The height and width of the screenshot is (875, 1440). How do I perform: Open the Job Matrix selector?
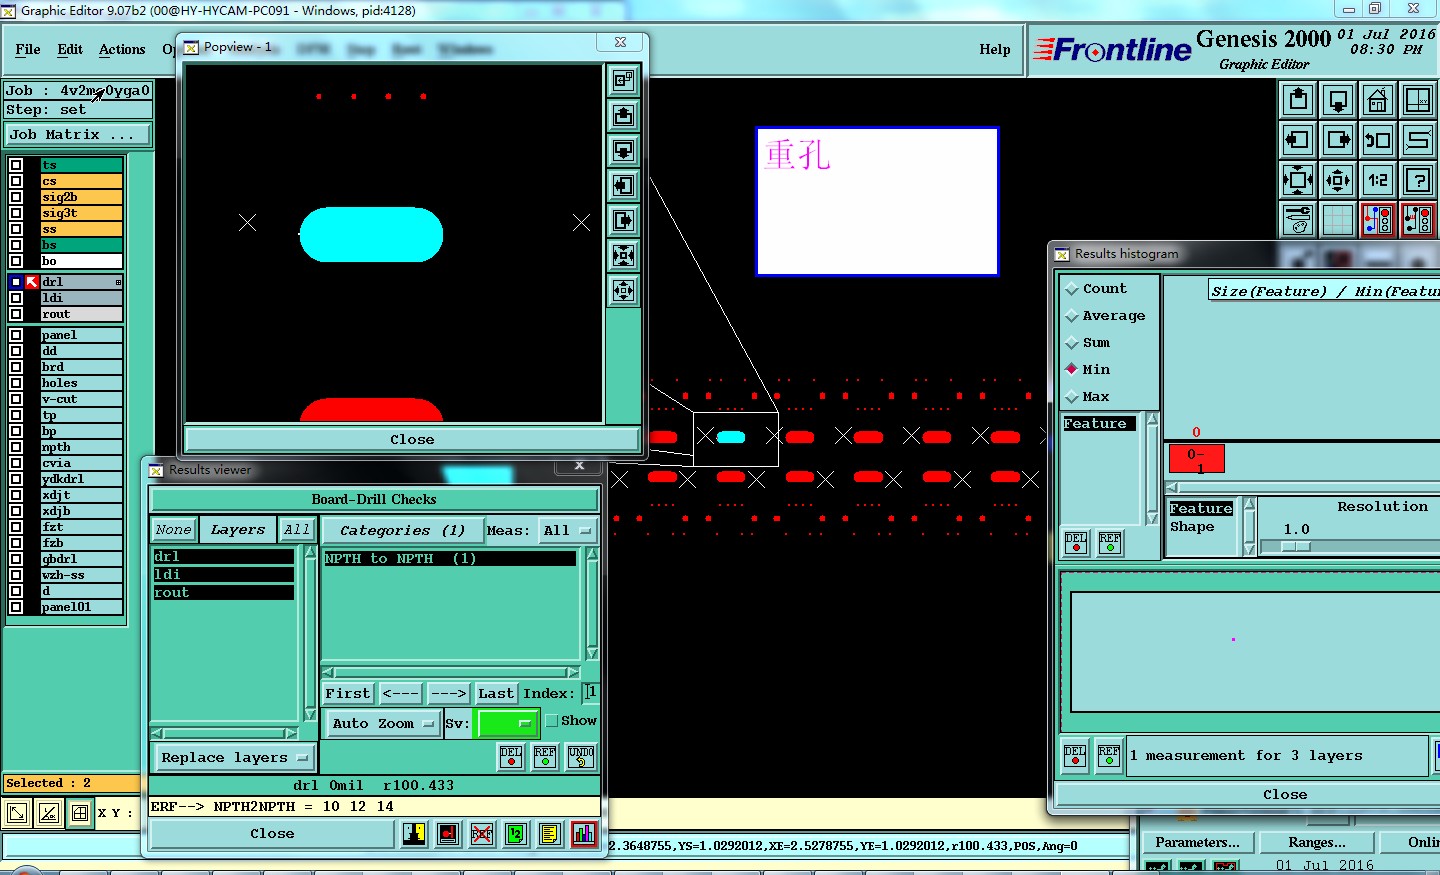coord(79,134)
